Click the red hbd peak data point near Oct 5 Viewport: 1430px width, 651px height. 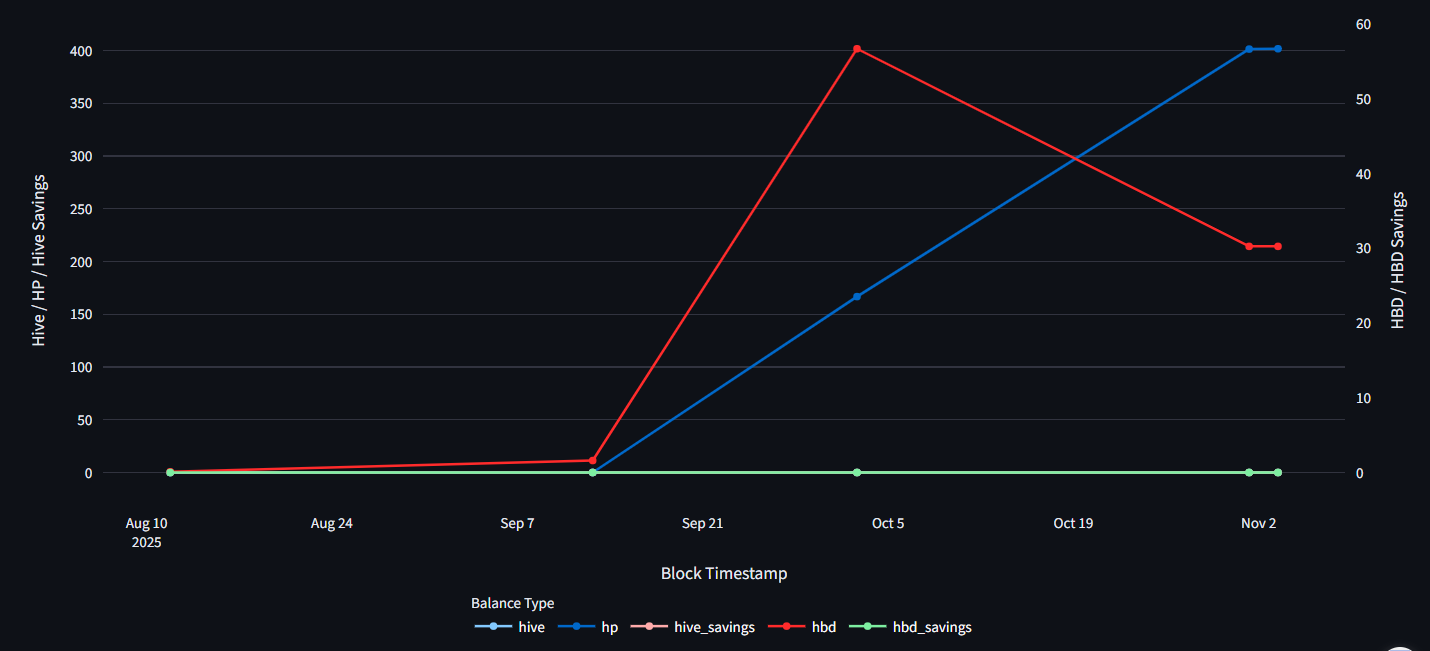[857, 47]
